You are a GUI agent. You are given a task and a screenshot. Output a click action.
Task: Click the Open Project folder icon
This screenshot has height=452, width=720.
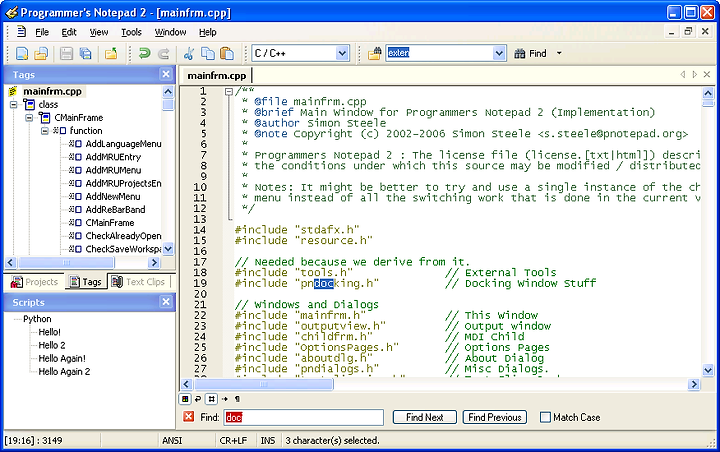click(x=111, y=53)
